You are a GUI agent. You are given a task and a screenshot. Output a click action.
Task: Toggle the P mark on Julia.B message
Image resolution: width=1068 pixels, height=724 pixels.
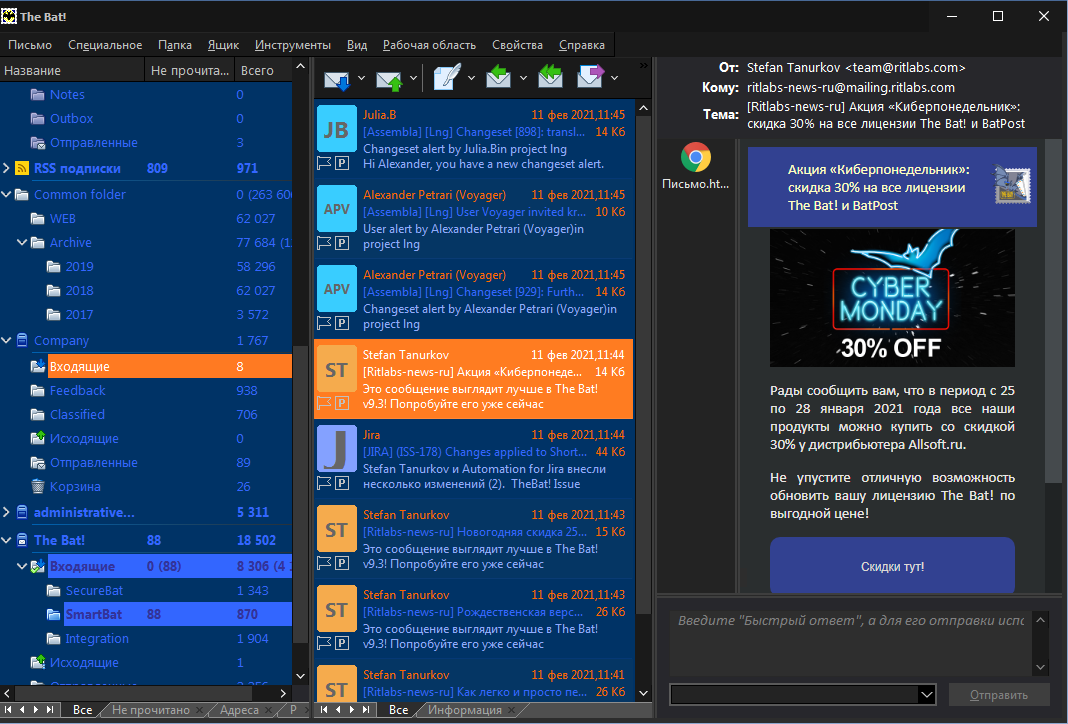(x=342, y=163)
